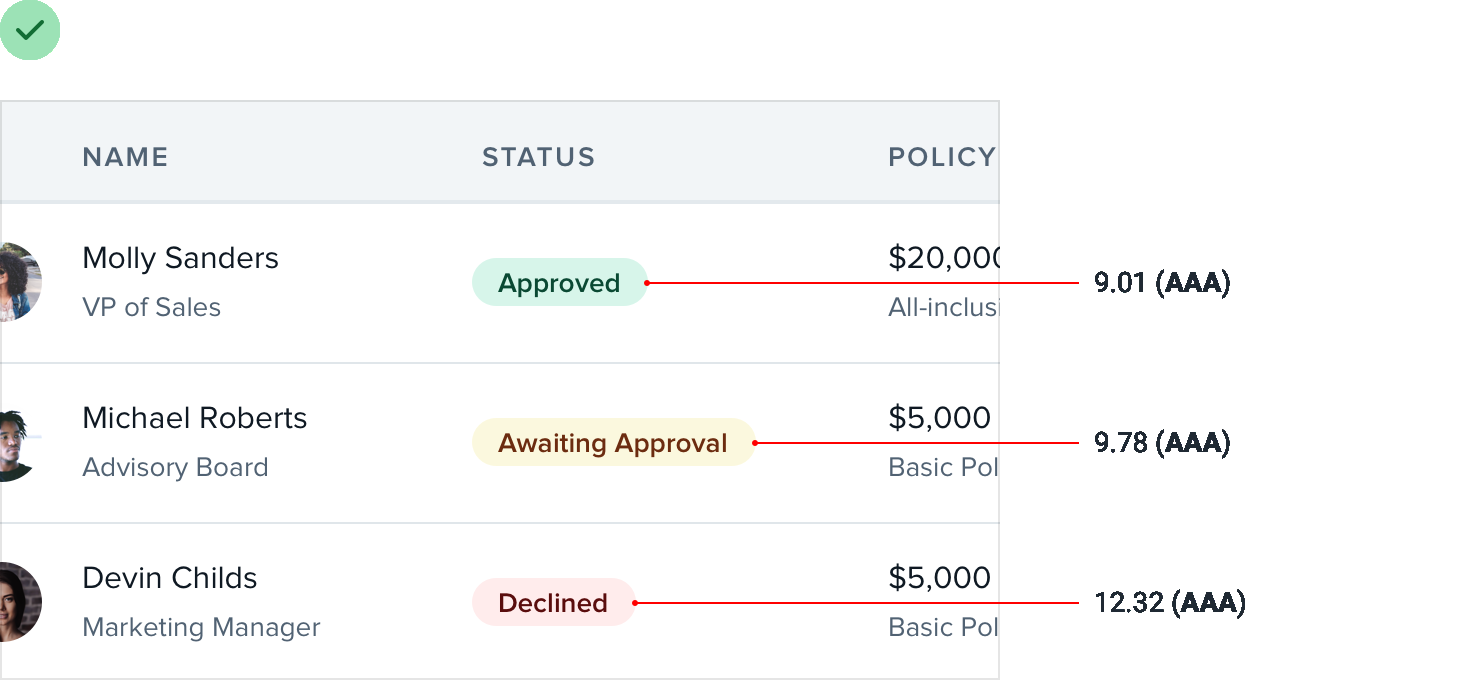1480x680 pixels.
Task: Click the 9.78 (AAA) contrast label
Action: [1161, 443]
